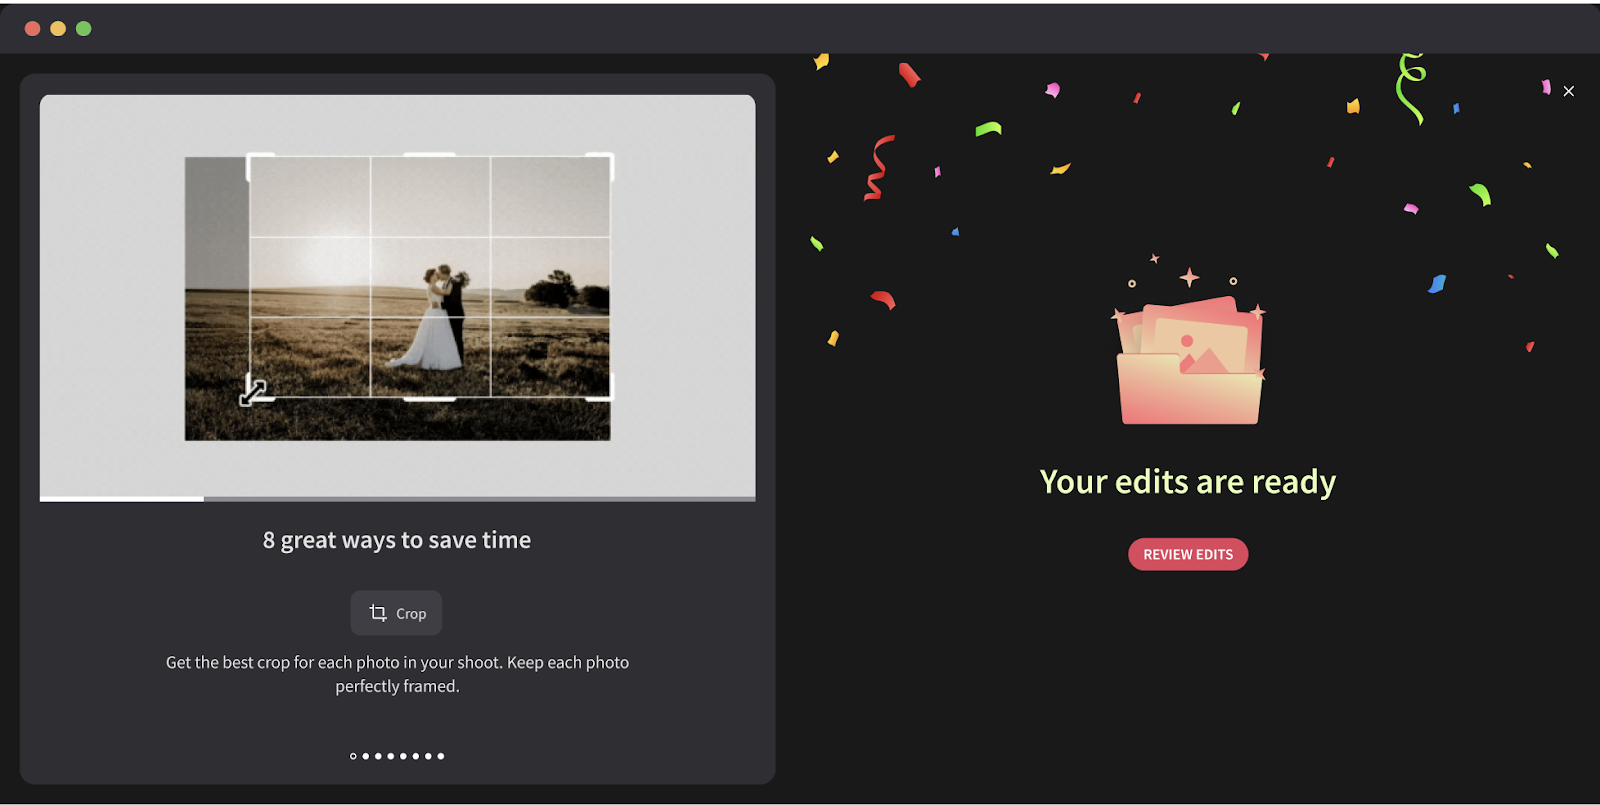Select the eighth and last carousel dot
This screenshot has width=1600, height=805.
(x=441, y=756)
